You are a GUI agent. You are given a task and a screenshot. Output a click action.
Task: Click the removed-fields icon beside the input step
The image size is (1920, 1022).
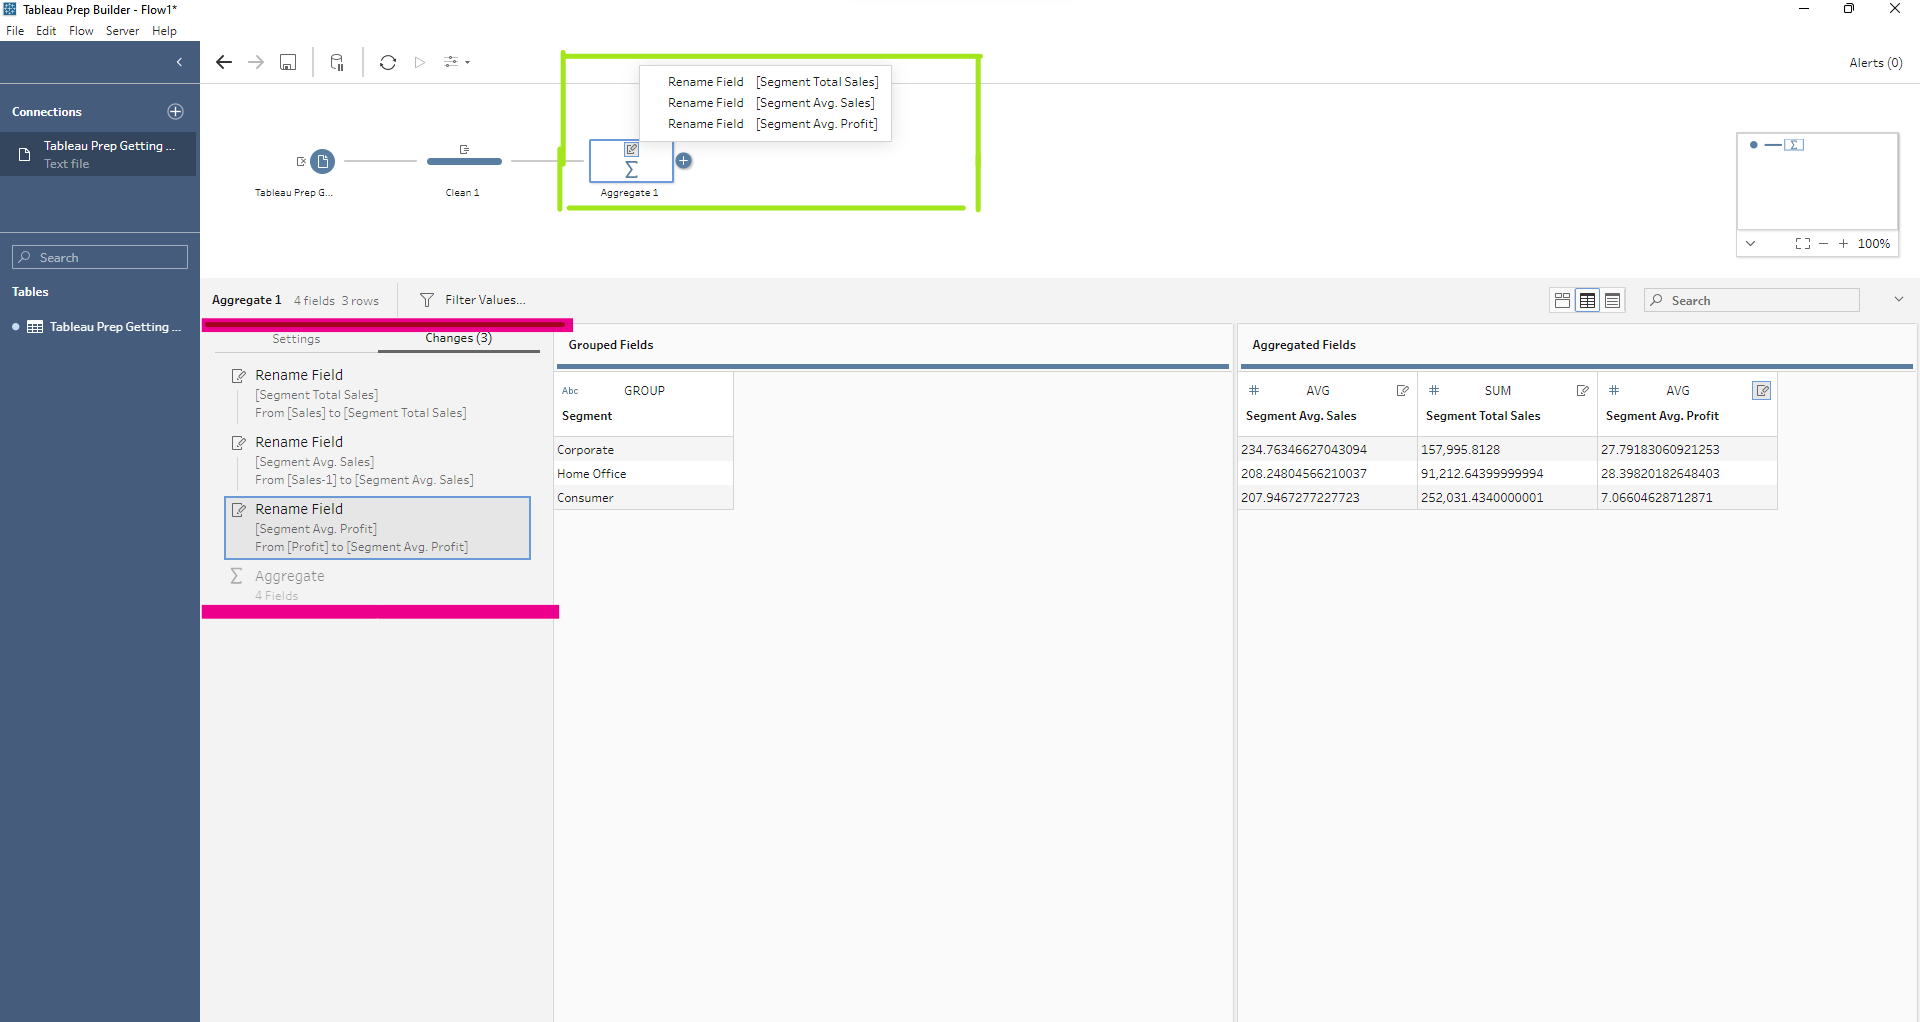[x=300, y=161]
